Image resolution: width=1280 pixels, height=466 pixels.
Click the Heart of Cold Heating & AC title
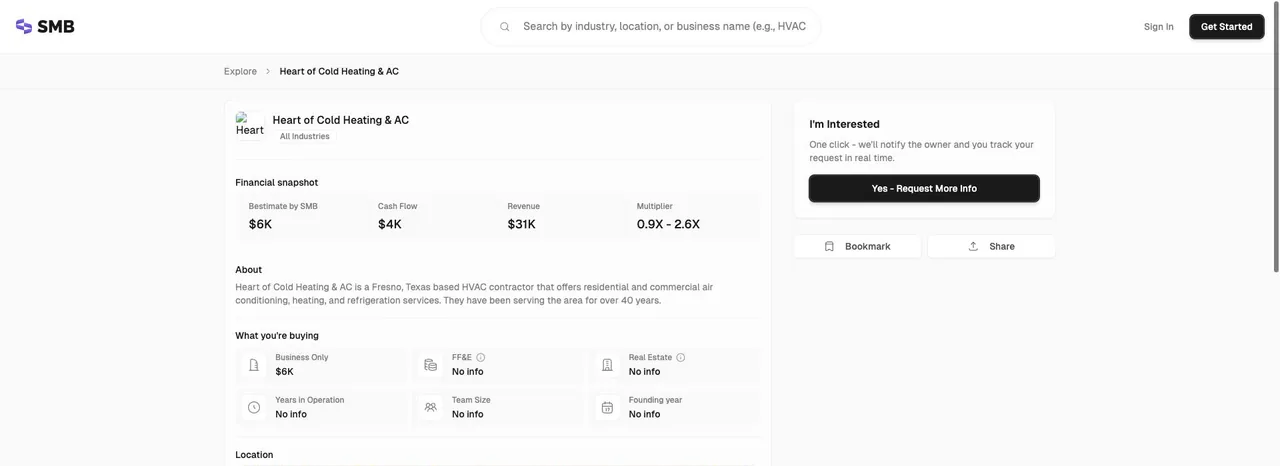click(x=341, y=120)
